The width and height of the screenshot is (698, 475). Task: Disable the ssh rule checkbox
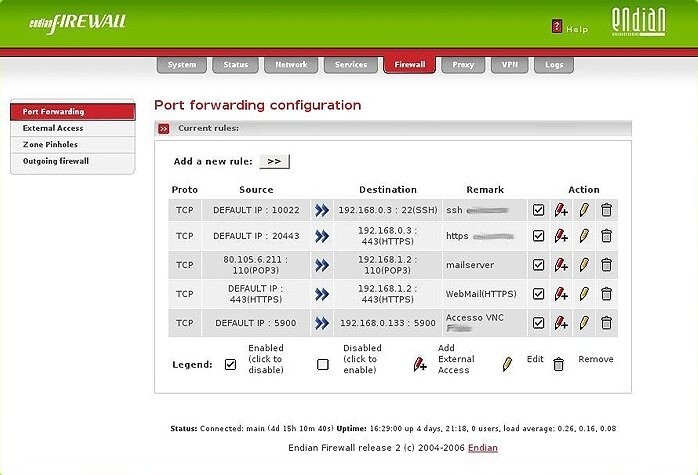(539, 210)
